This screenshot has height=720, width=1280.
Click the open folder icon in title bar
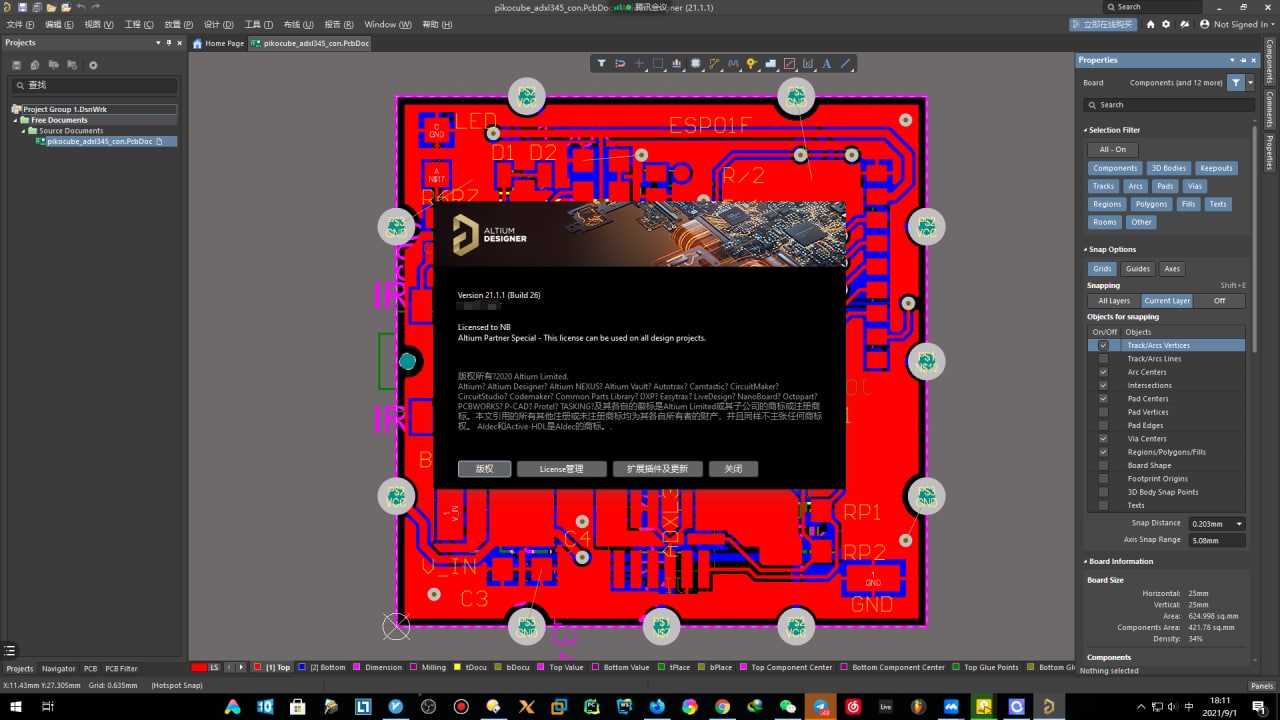click(x=51, y=7)
